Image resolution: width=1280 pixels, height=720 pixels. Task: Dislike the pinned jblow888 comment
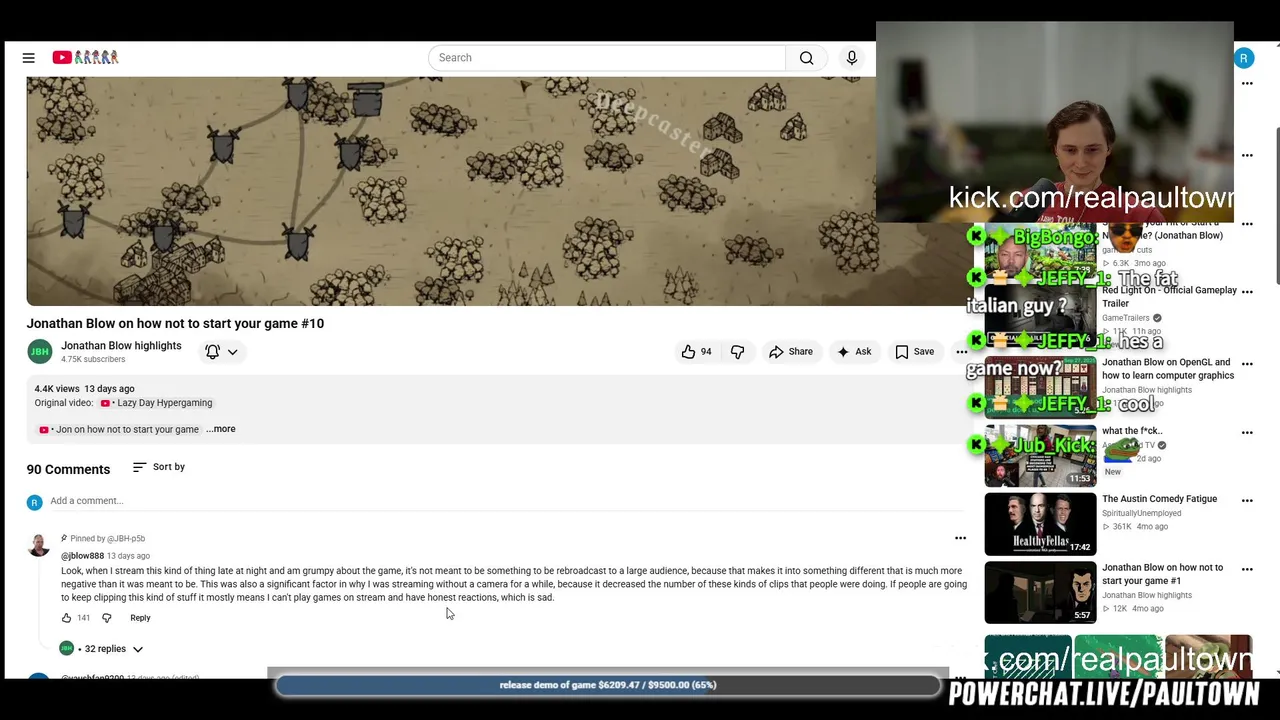[x=107, y=618]
